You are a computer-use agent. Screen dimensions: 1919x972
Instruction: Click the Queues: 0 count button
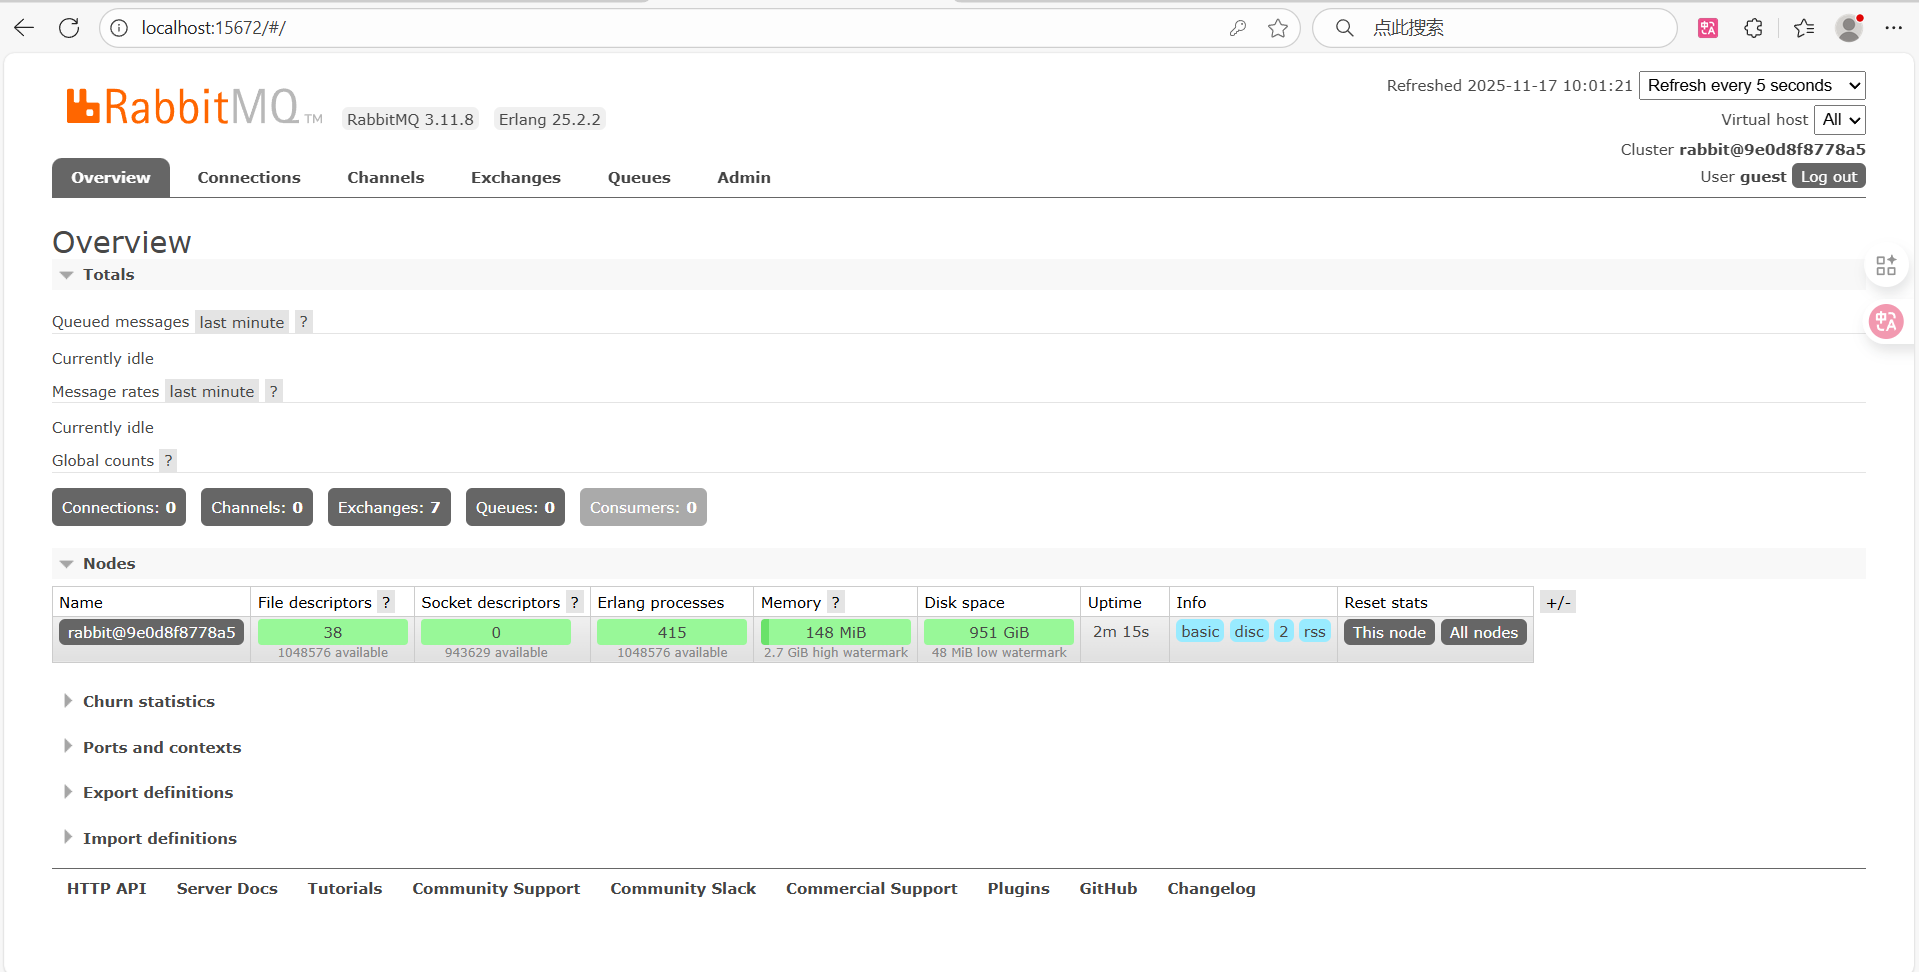pyautogui.click(x=515, y=507)
